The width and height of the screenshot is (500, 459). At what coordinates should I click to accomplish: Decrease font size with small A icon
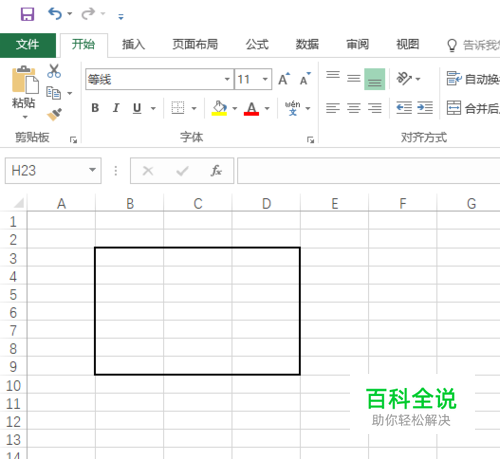tap(305, 79)
